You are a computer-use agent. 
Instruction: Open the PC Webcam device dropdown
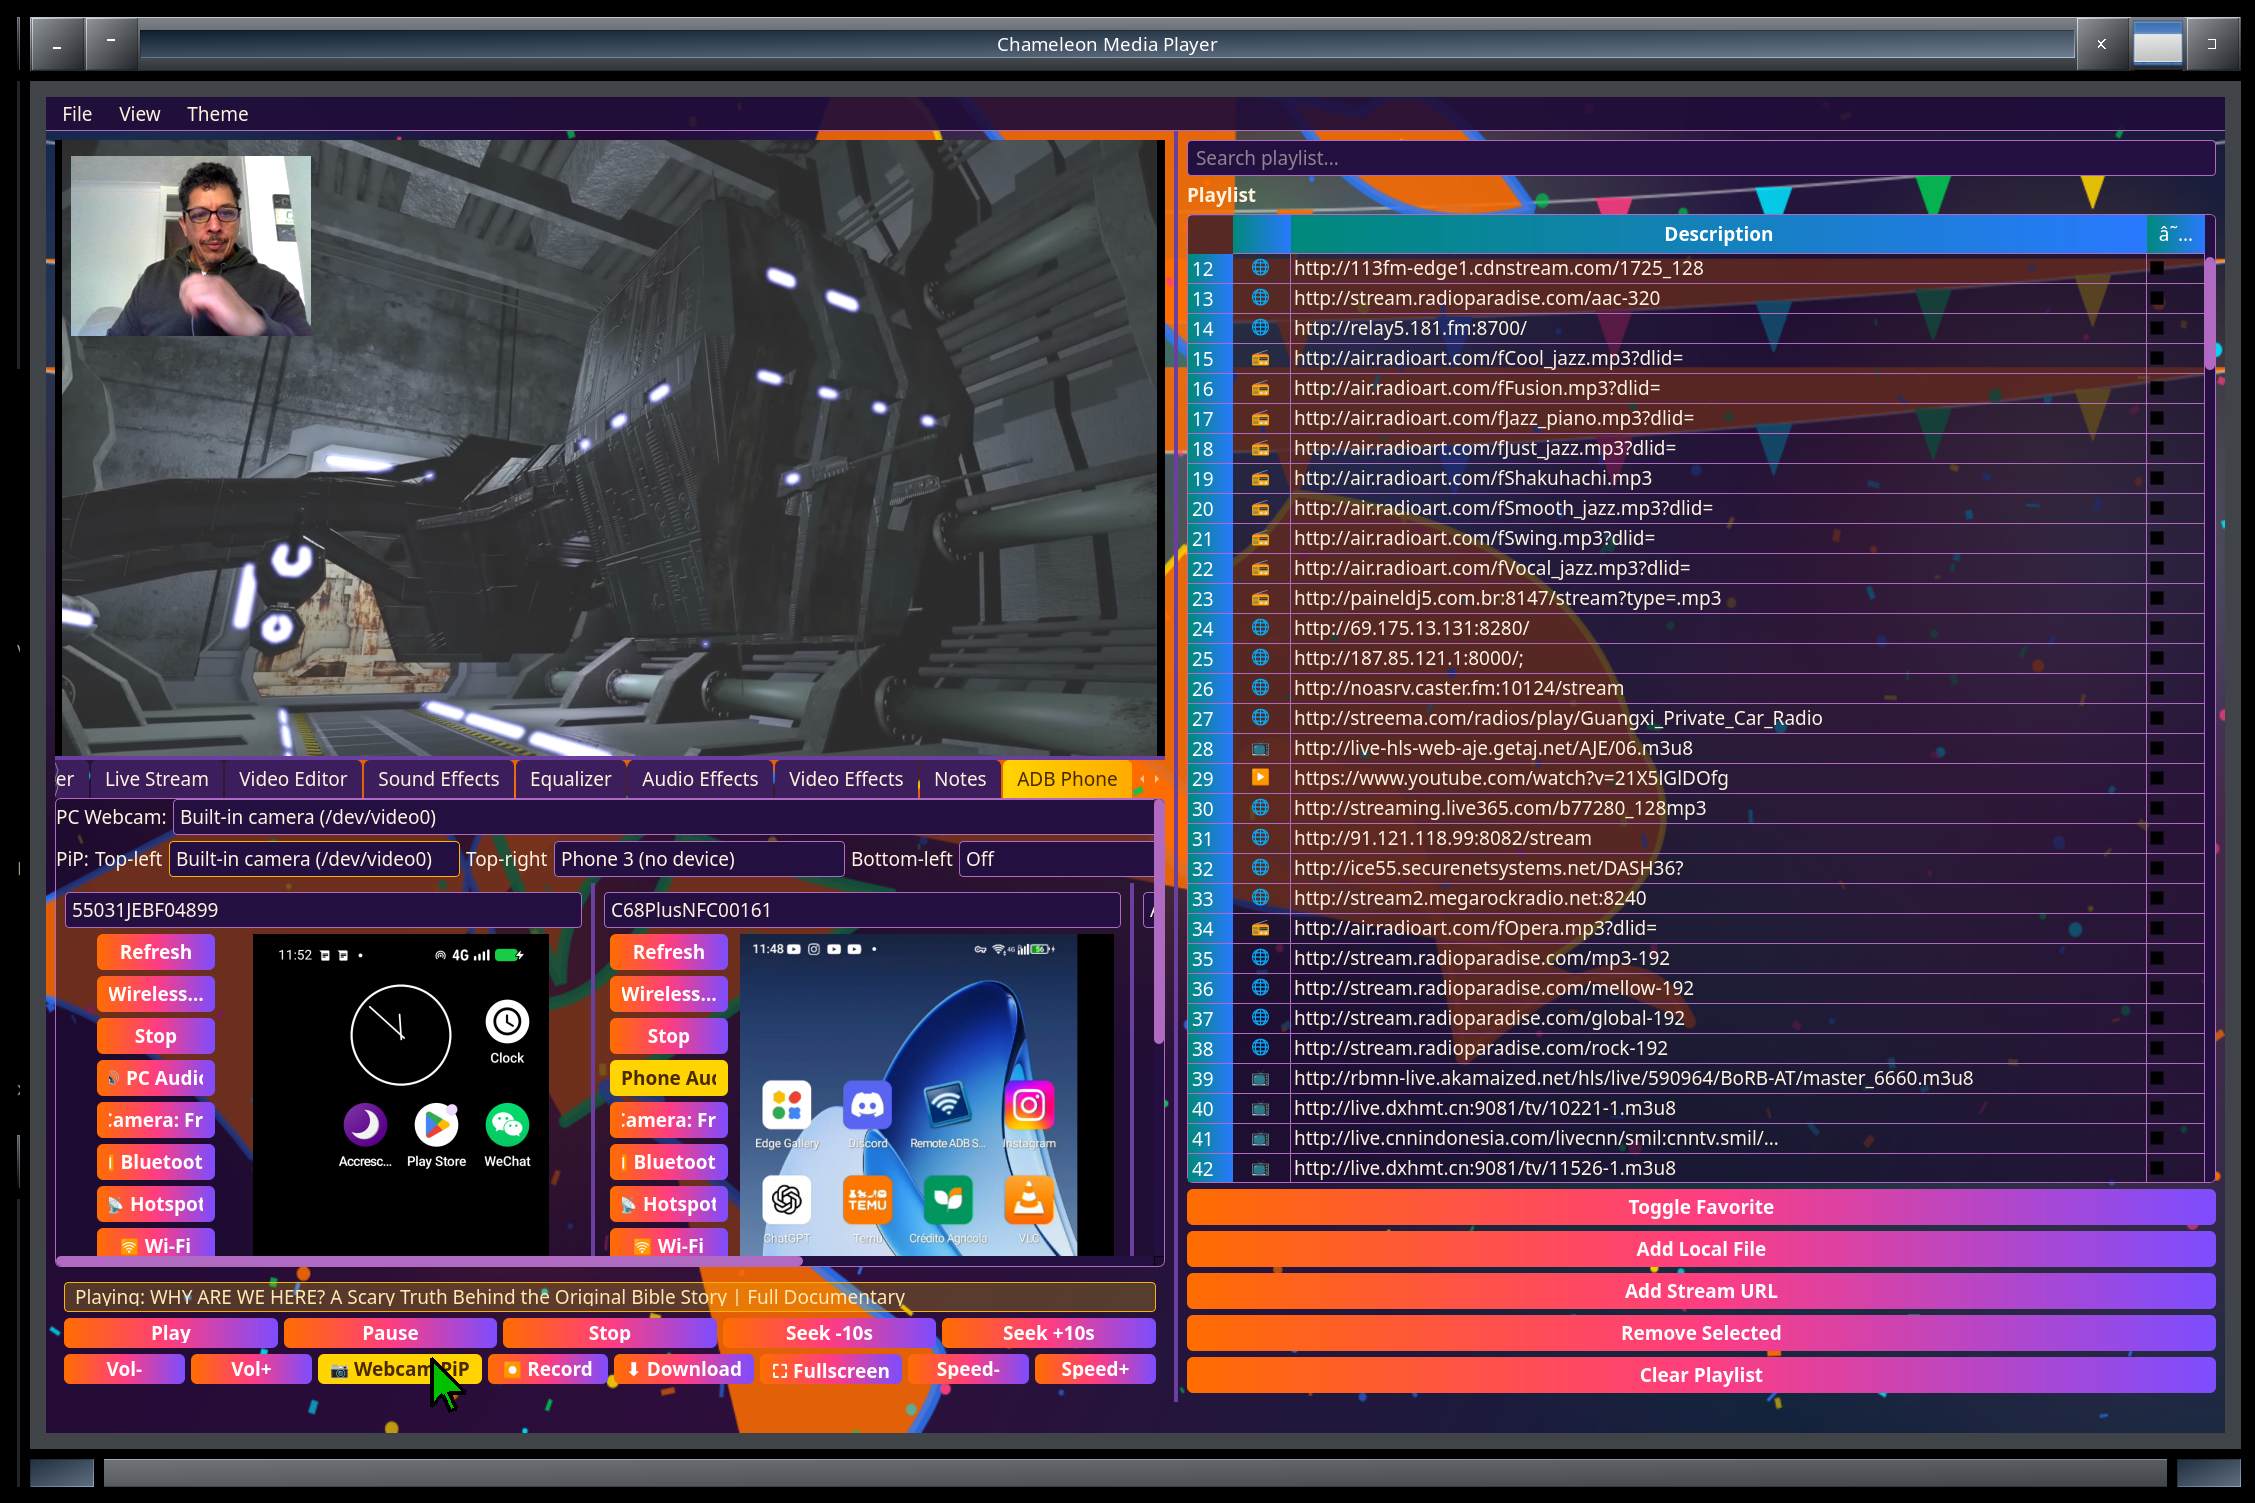pos(664,817)
